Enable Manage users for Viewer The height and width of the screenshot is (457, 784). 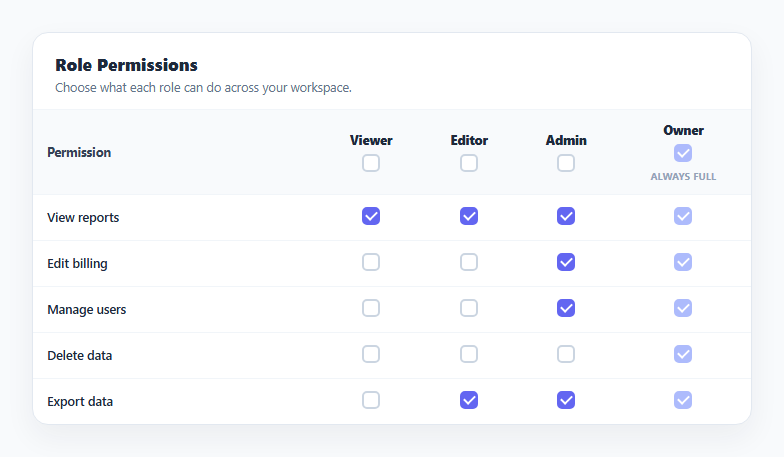371,308
